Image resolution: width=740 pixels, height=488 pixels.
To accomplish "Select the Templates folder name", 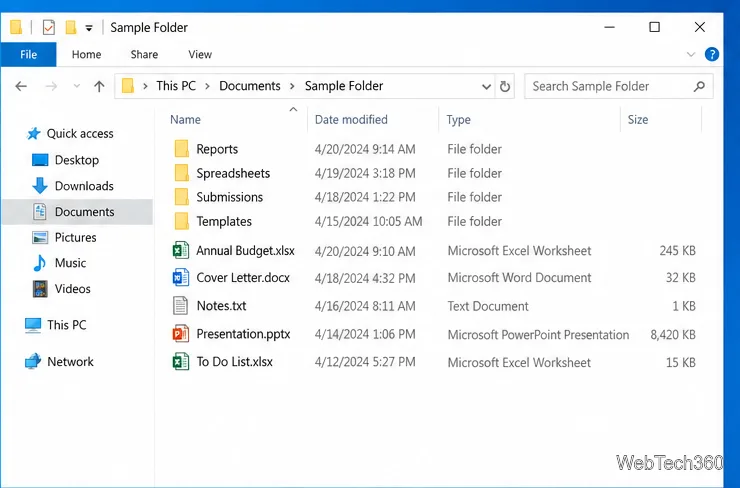I will pyautogui.click(x=224, y=222).
